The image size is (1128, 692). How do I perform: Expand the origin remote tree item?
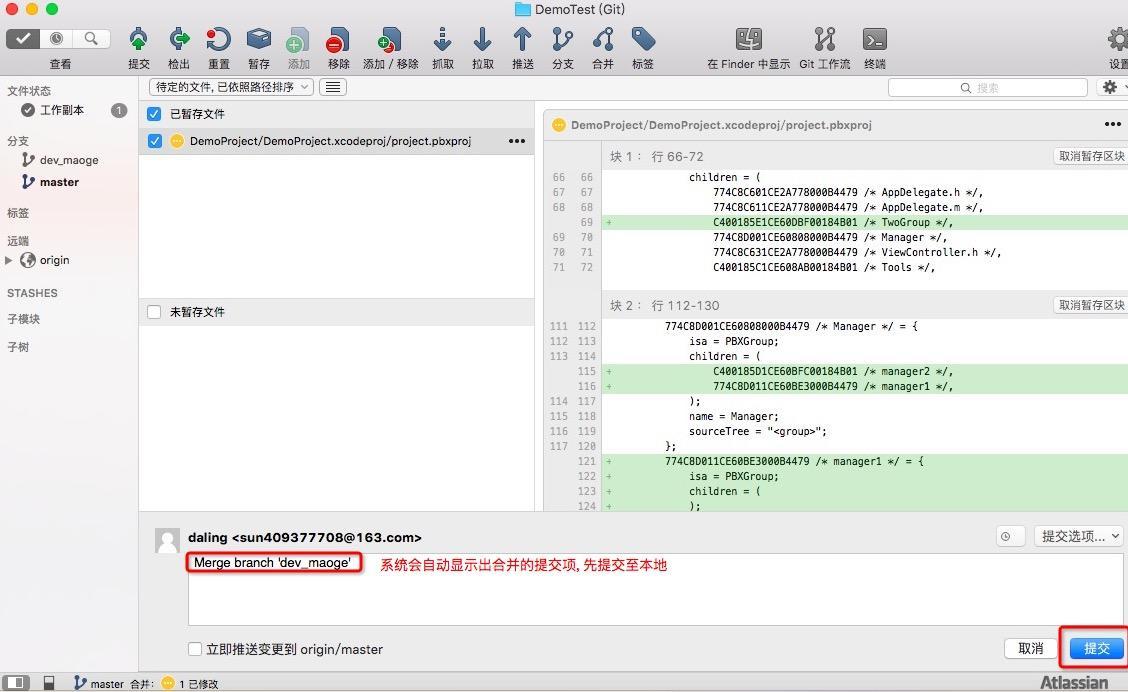(9, 260)
